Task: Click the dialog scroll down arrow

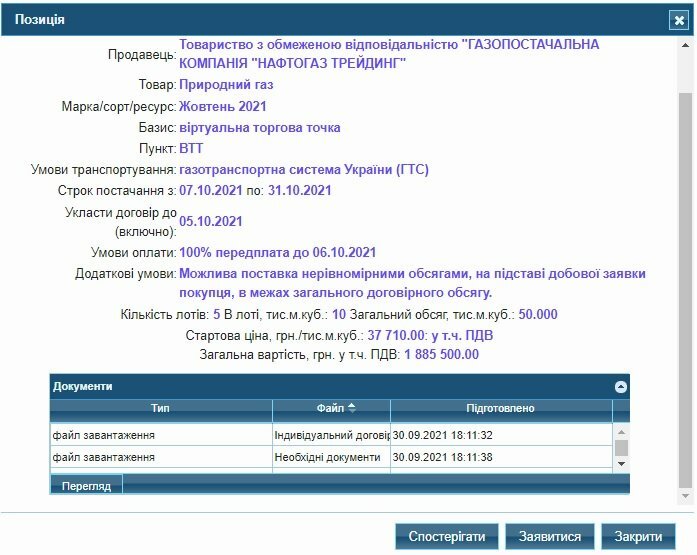Action: pyautogui.click(x=685, y=496)
